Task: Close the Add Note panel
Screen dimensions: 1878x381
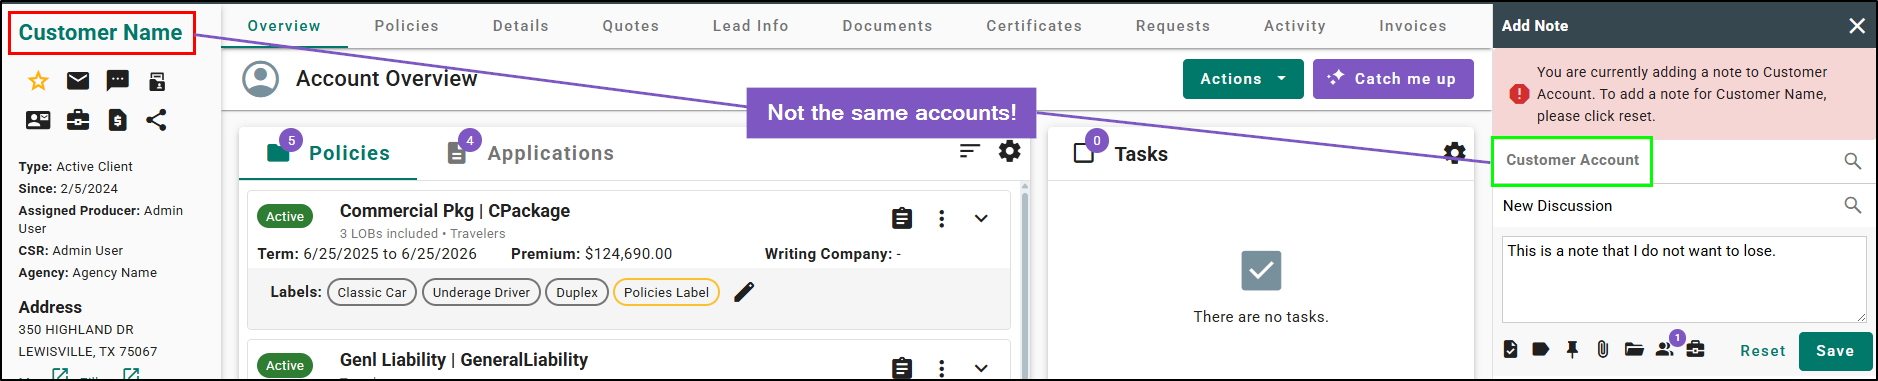Action: point(1857,26)
